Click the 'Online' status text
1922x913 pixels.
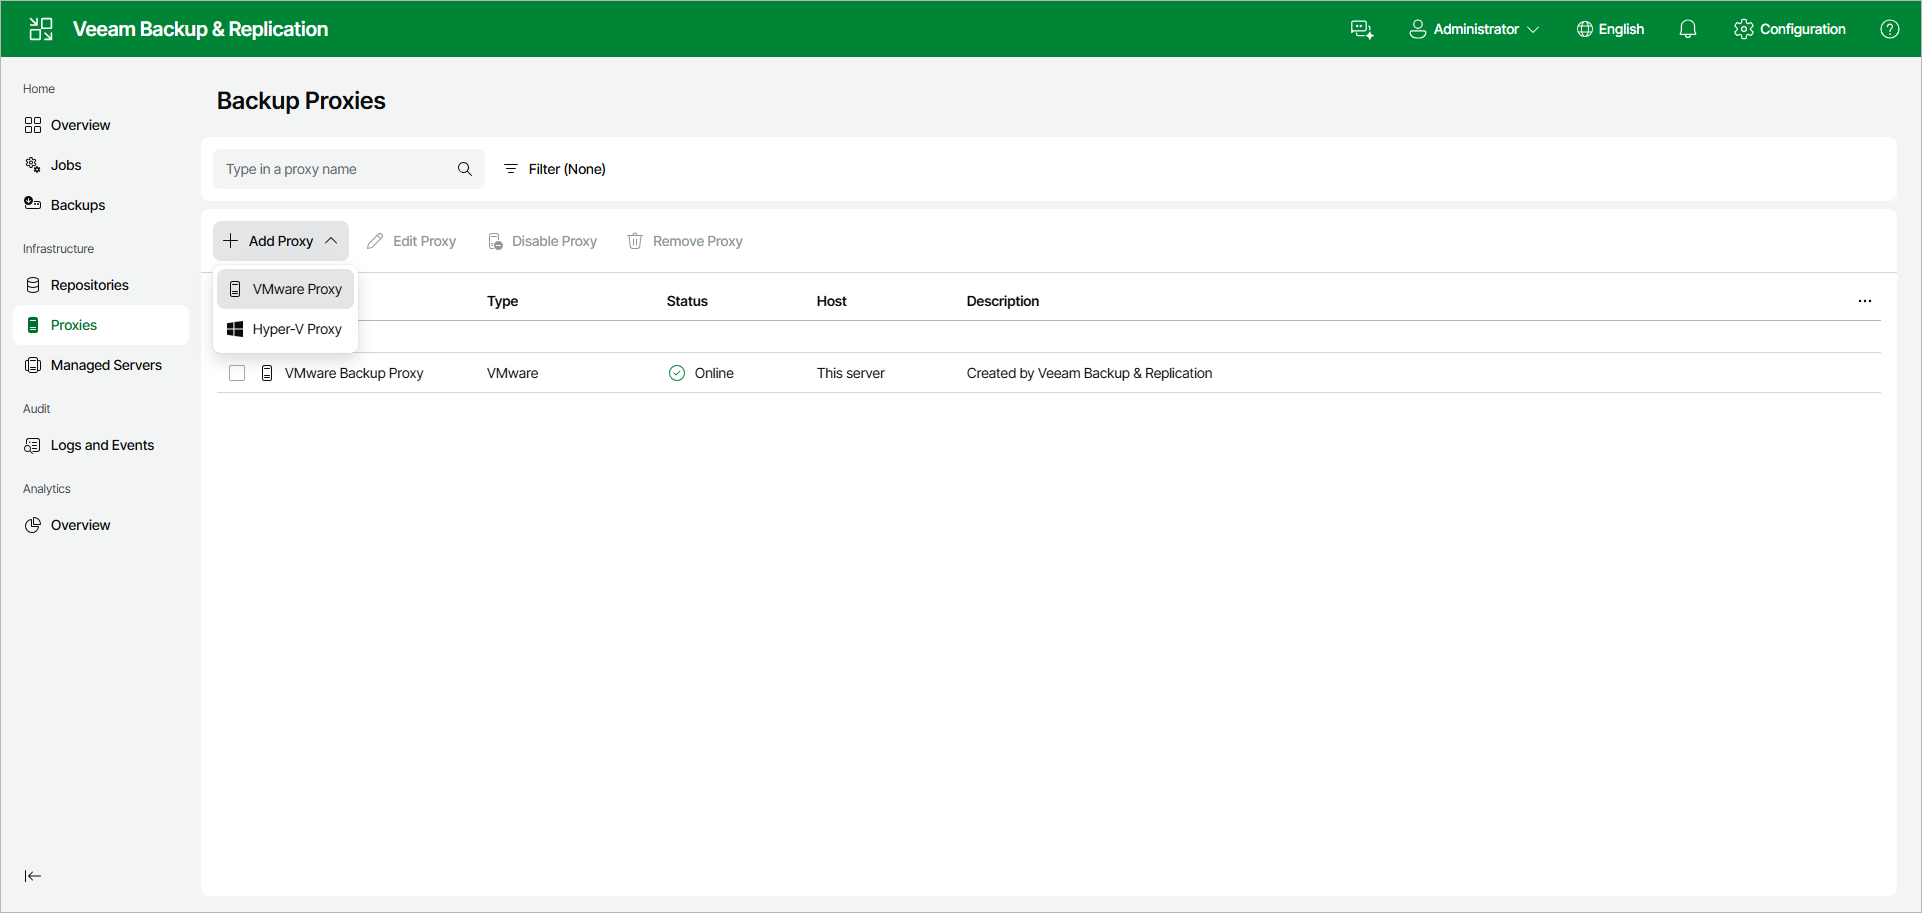tap(714, 373)
